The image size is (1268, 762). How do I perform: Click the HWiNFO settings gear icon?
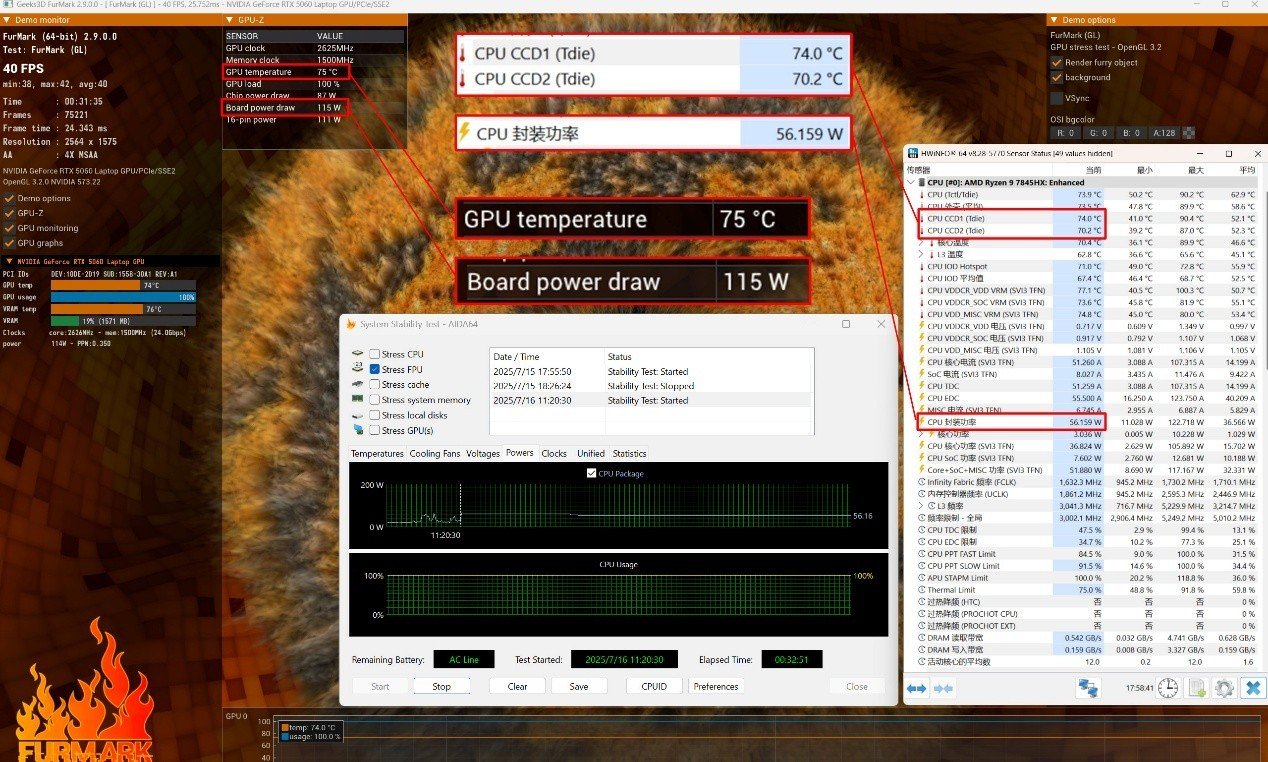tap(1223, 688)
